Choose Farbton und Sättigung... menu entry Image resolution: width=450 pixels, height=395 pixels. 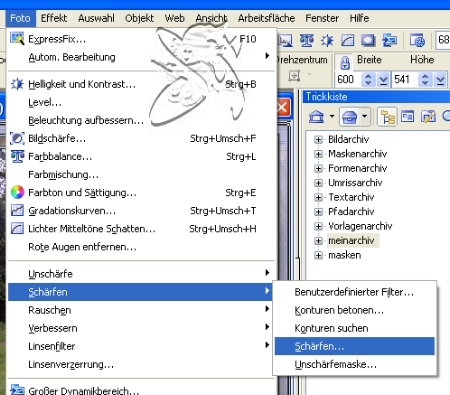pyautogui.click(x=141, y=193)
